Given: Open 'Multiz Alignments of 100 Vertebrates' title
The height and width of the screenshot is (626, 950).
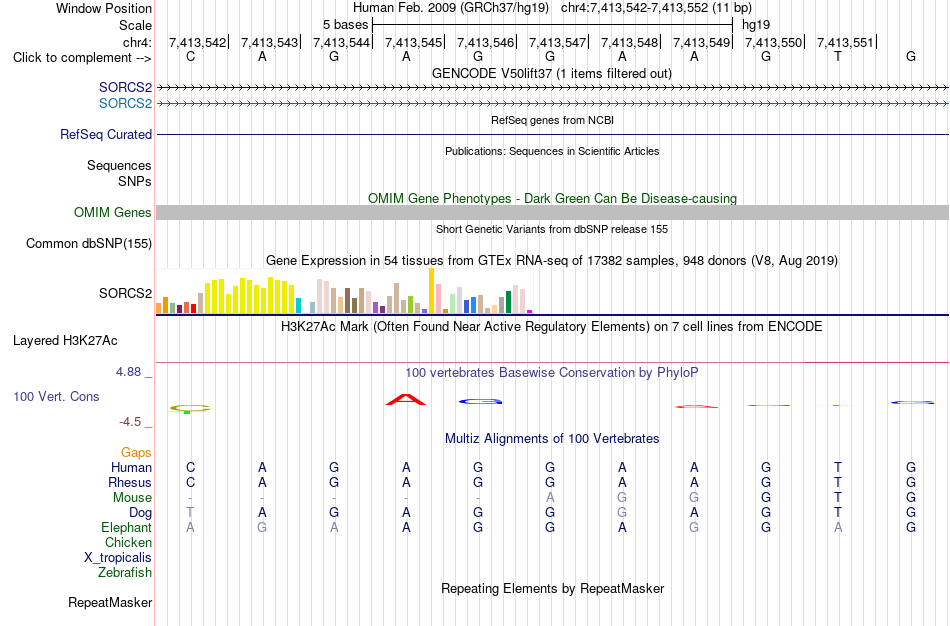Looking at the screenshot, I should (x=552, y=438).
